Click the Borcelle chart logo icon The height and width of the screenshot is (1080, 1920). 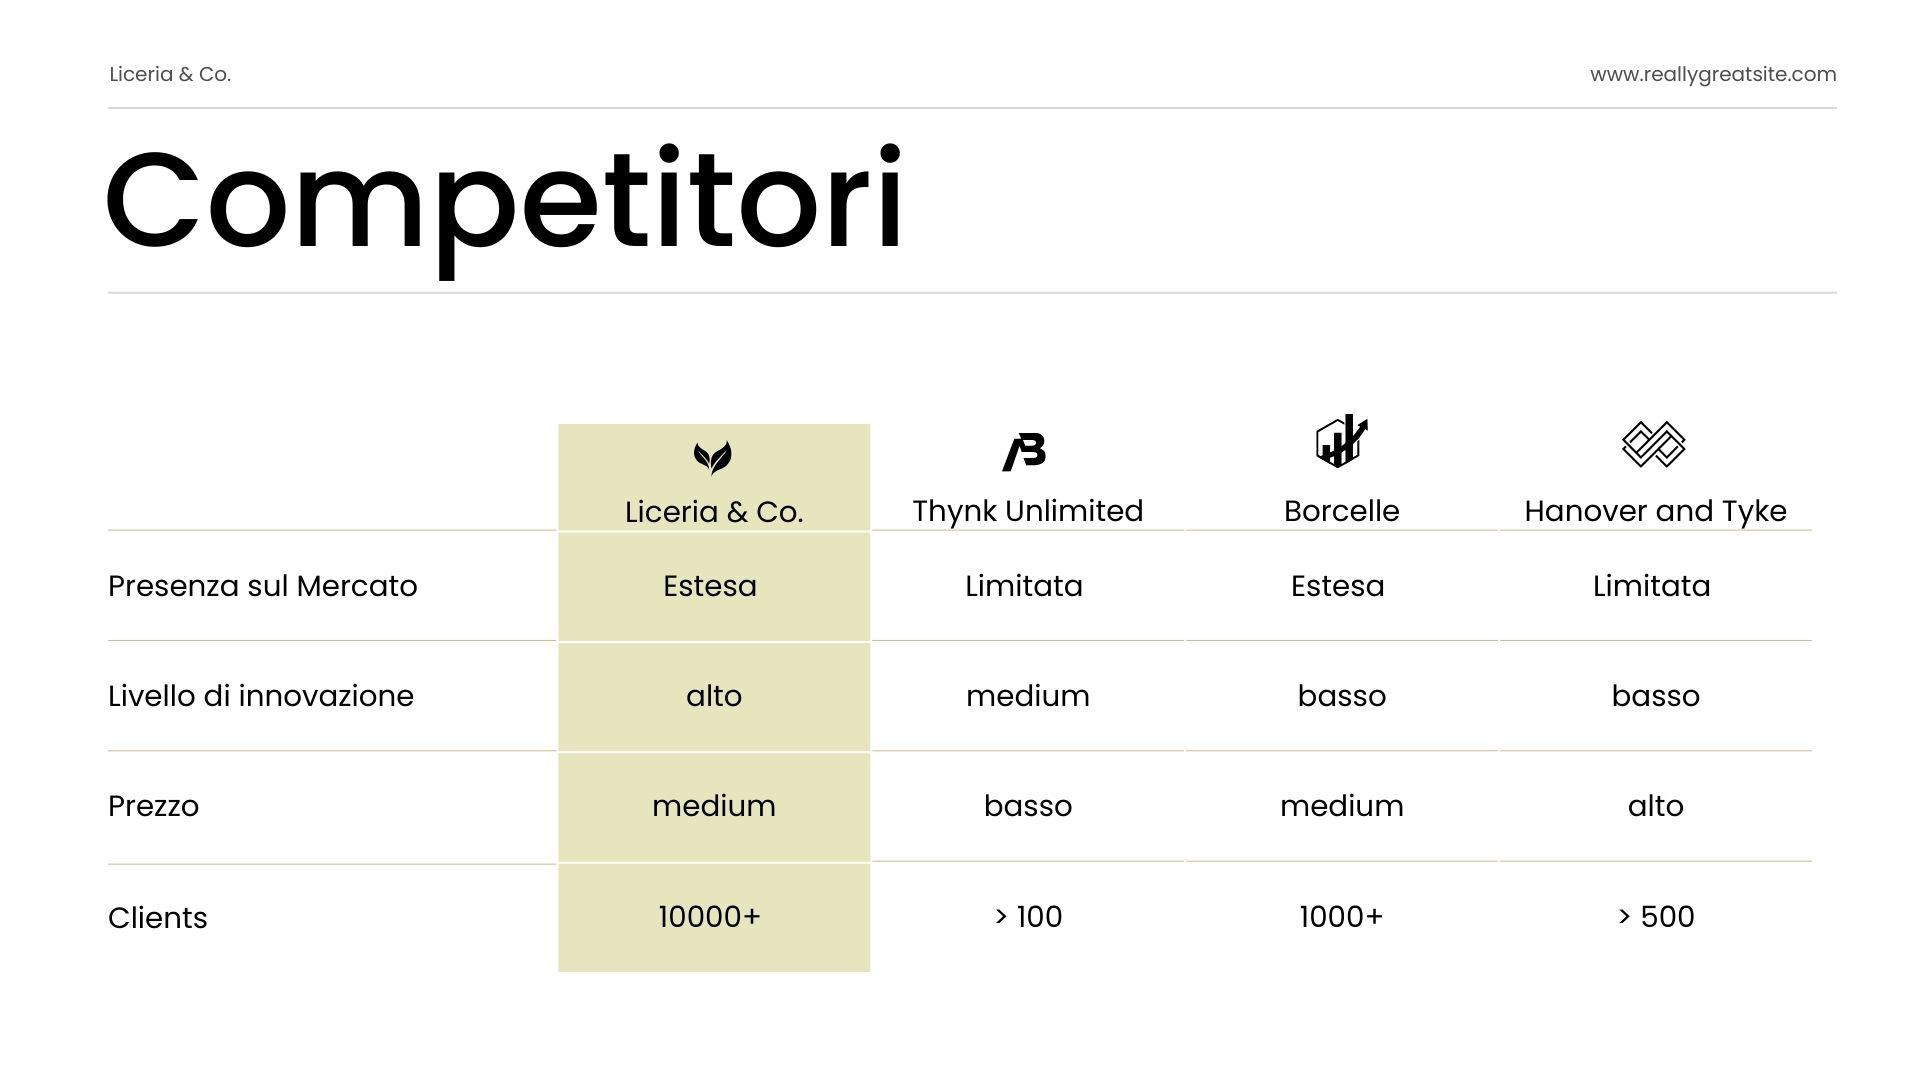[x=1341, y=441]
